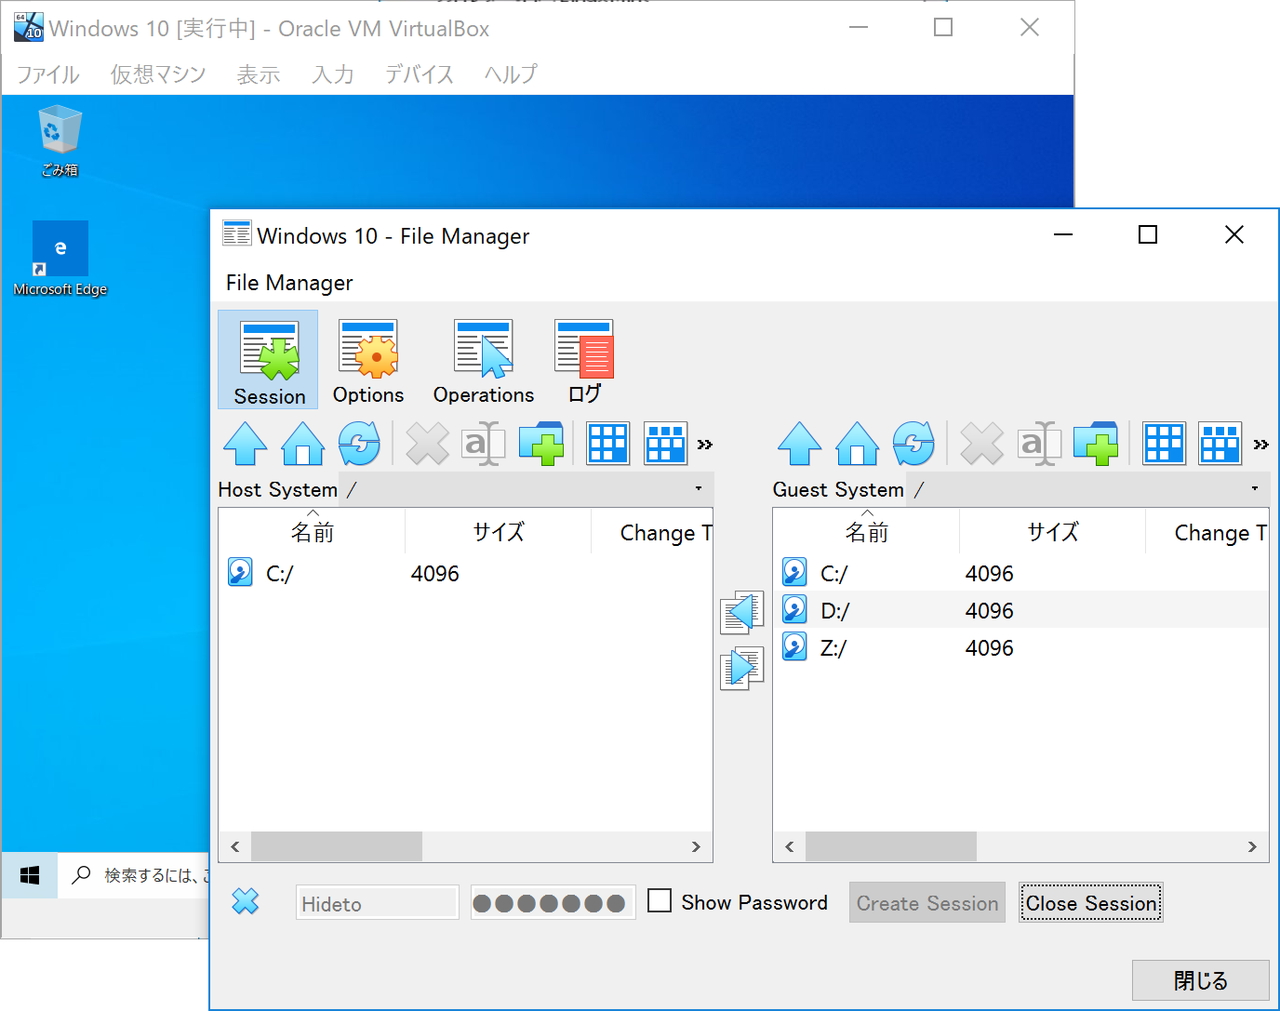Invert selection in Host System panel

(x=665, y=444)
